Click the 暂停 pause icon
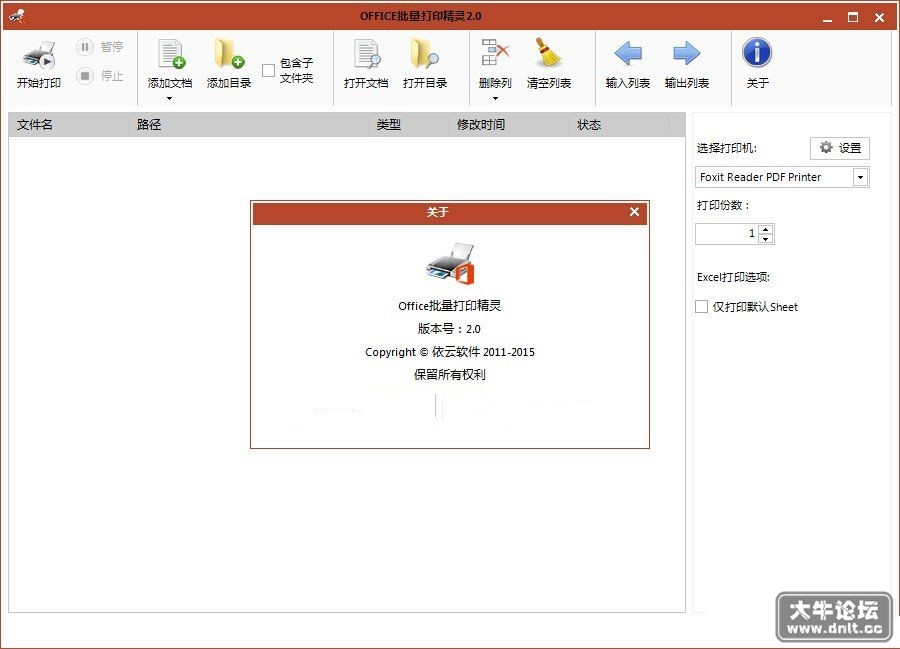 [x=85, y=46]
